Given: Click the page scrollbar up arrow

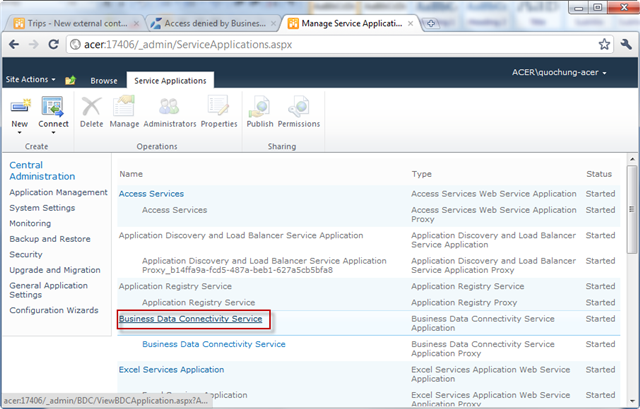Looking at the screenshot, I should [x=632, y=159].
